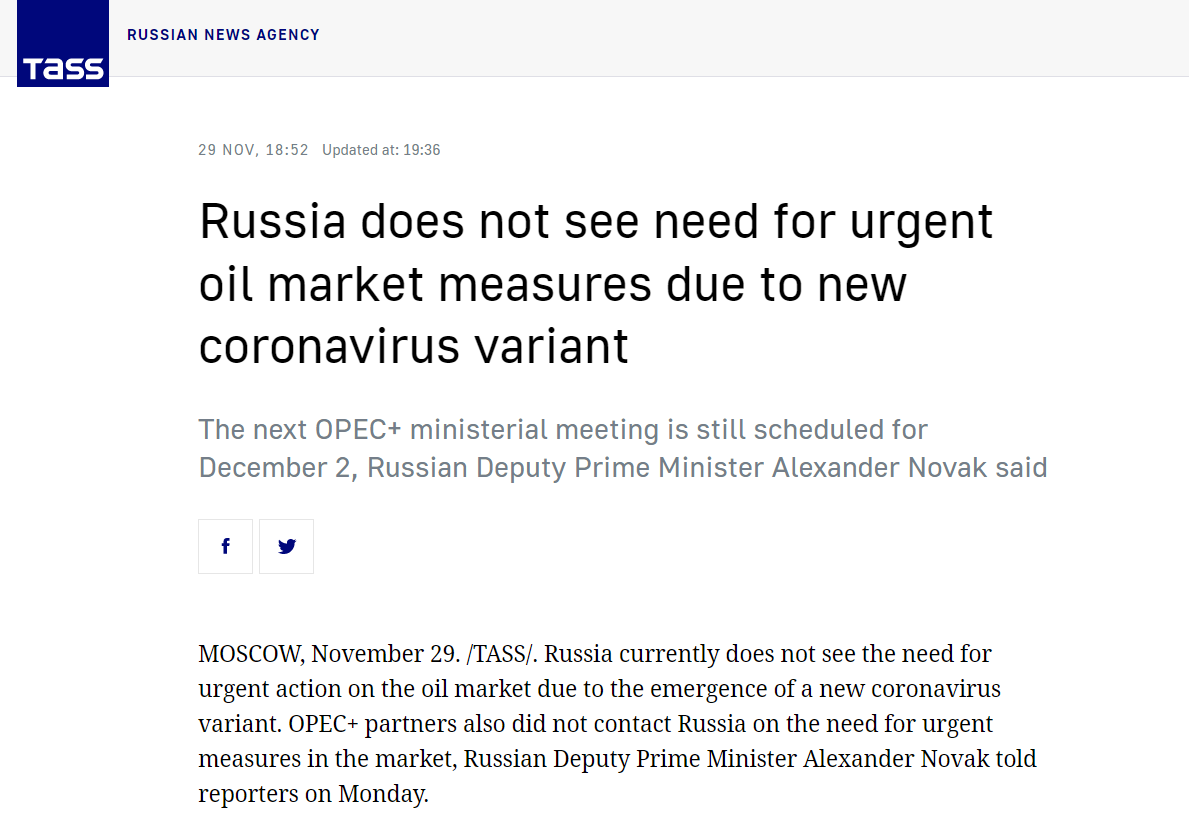
Task: Click the '/TASS/' tag in the article body
Action: coord(502,654)
